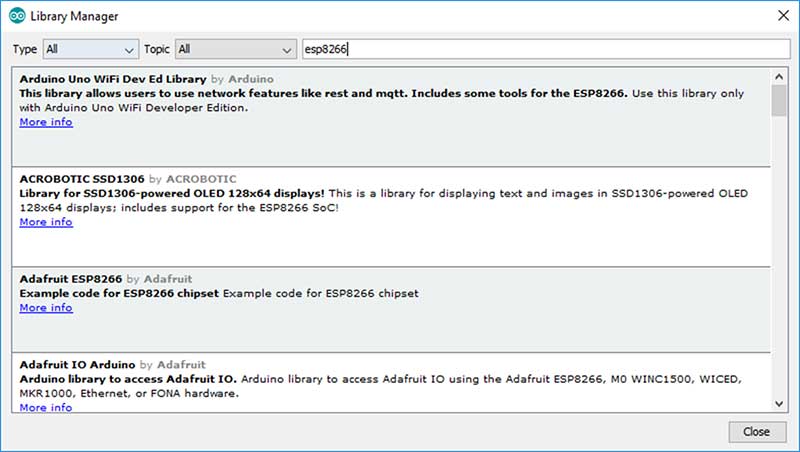Click the Arduino logo icon in title bar

[16, 16]
